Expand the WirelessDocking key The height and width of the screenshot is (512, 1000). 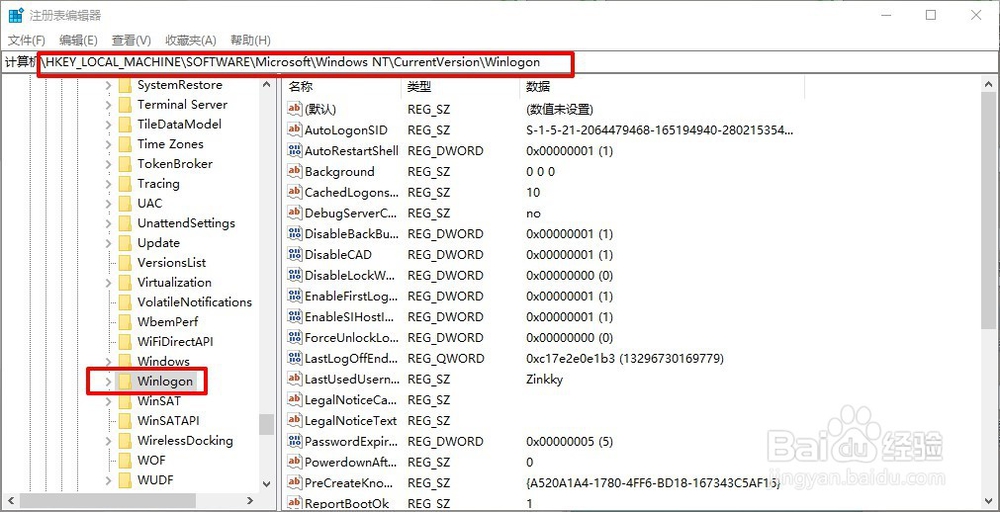point(108,441)
